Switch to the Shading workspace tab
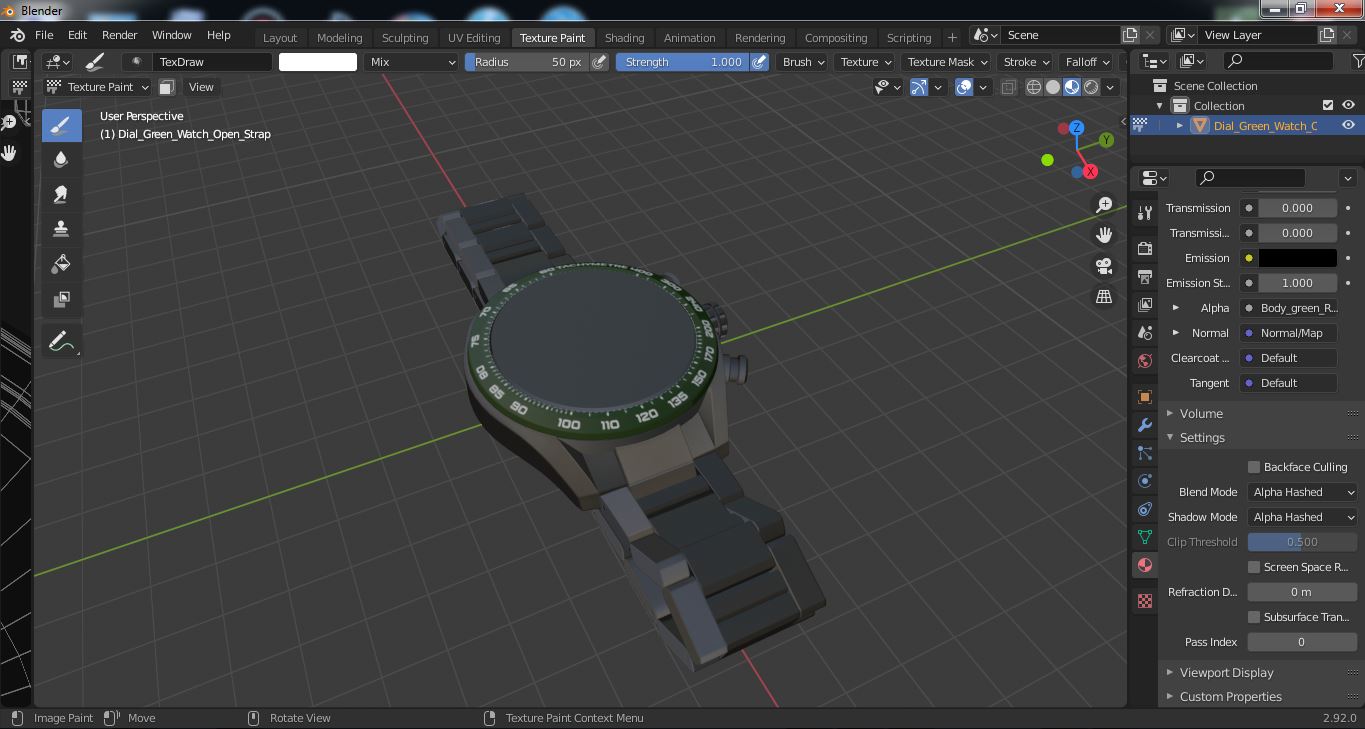This screenshot has height=729, width=1365. (x=624, y=38)
